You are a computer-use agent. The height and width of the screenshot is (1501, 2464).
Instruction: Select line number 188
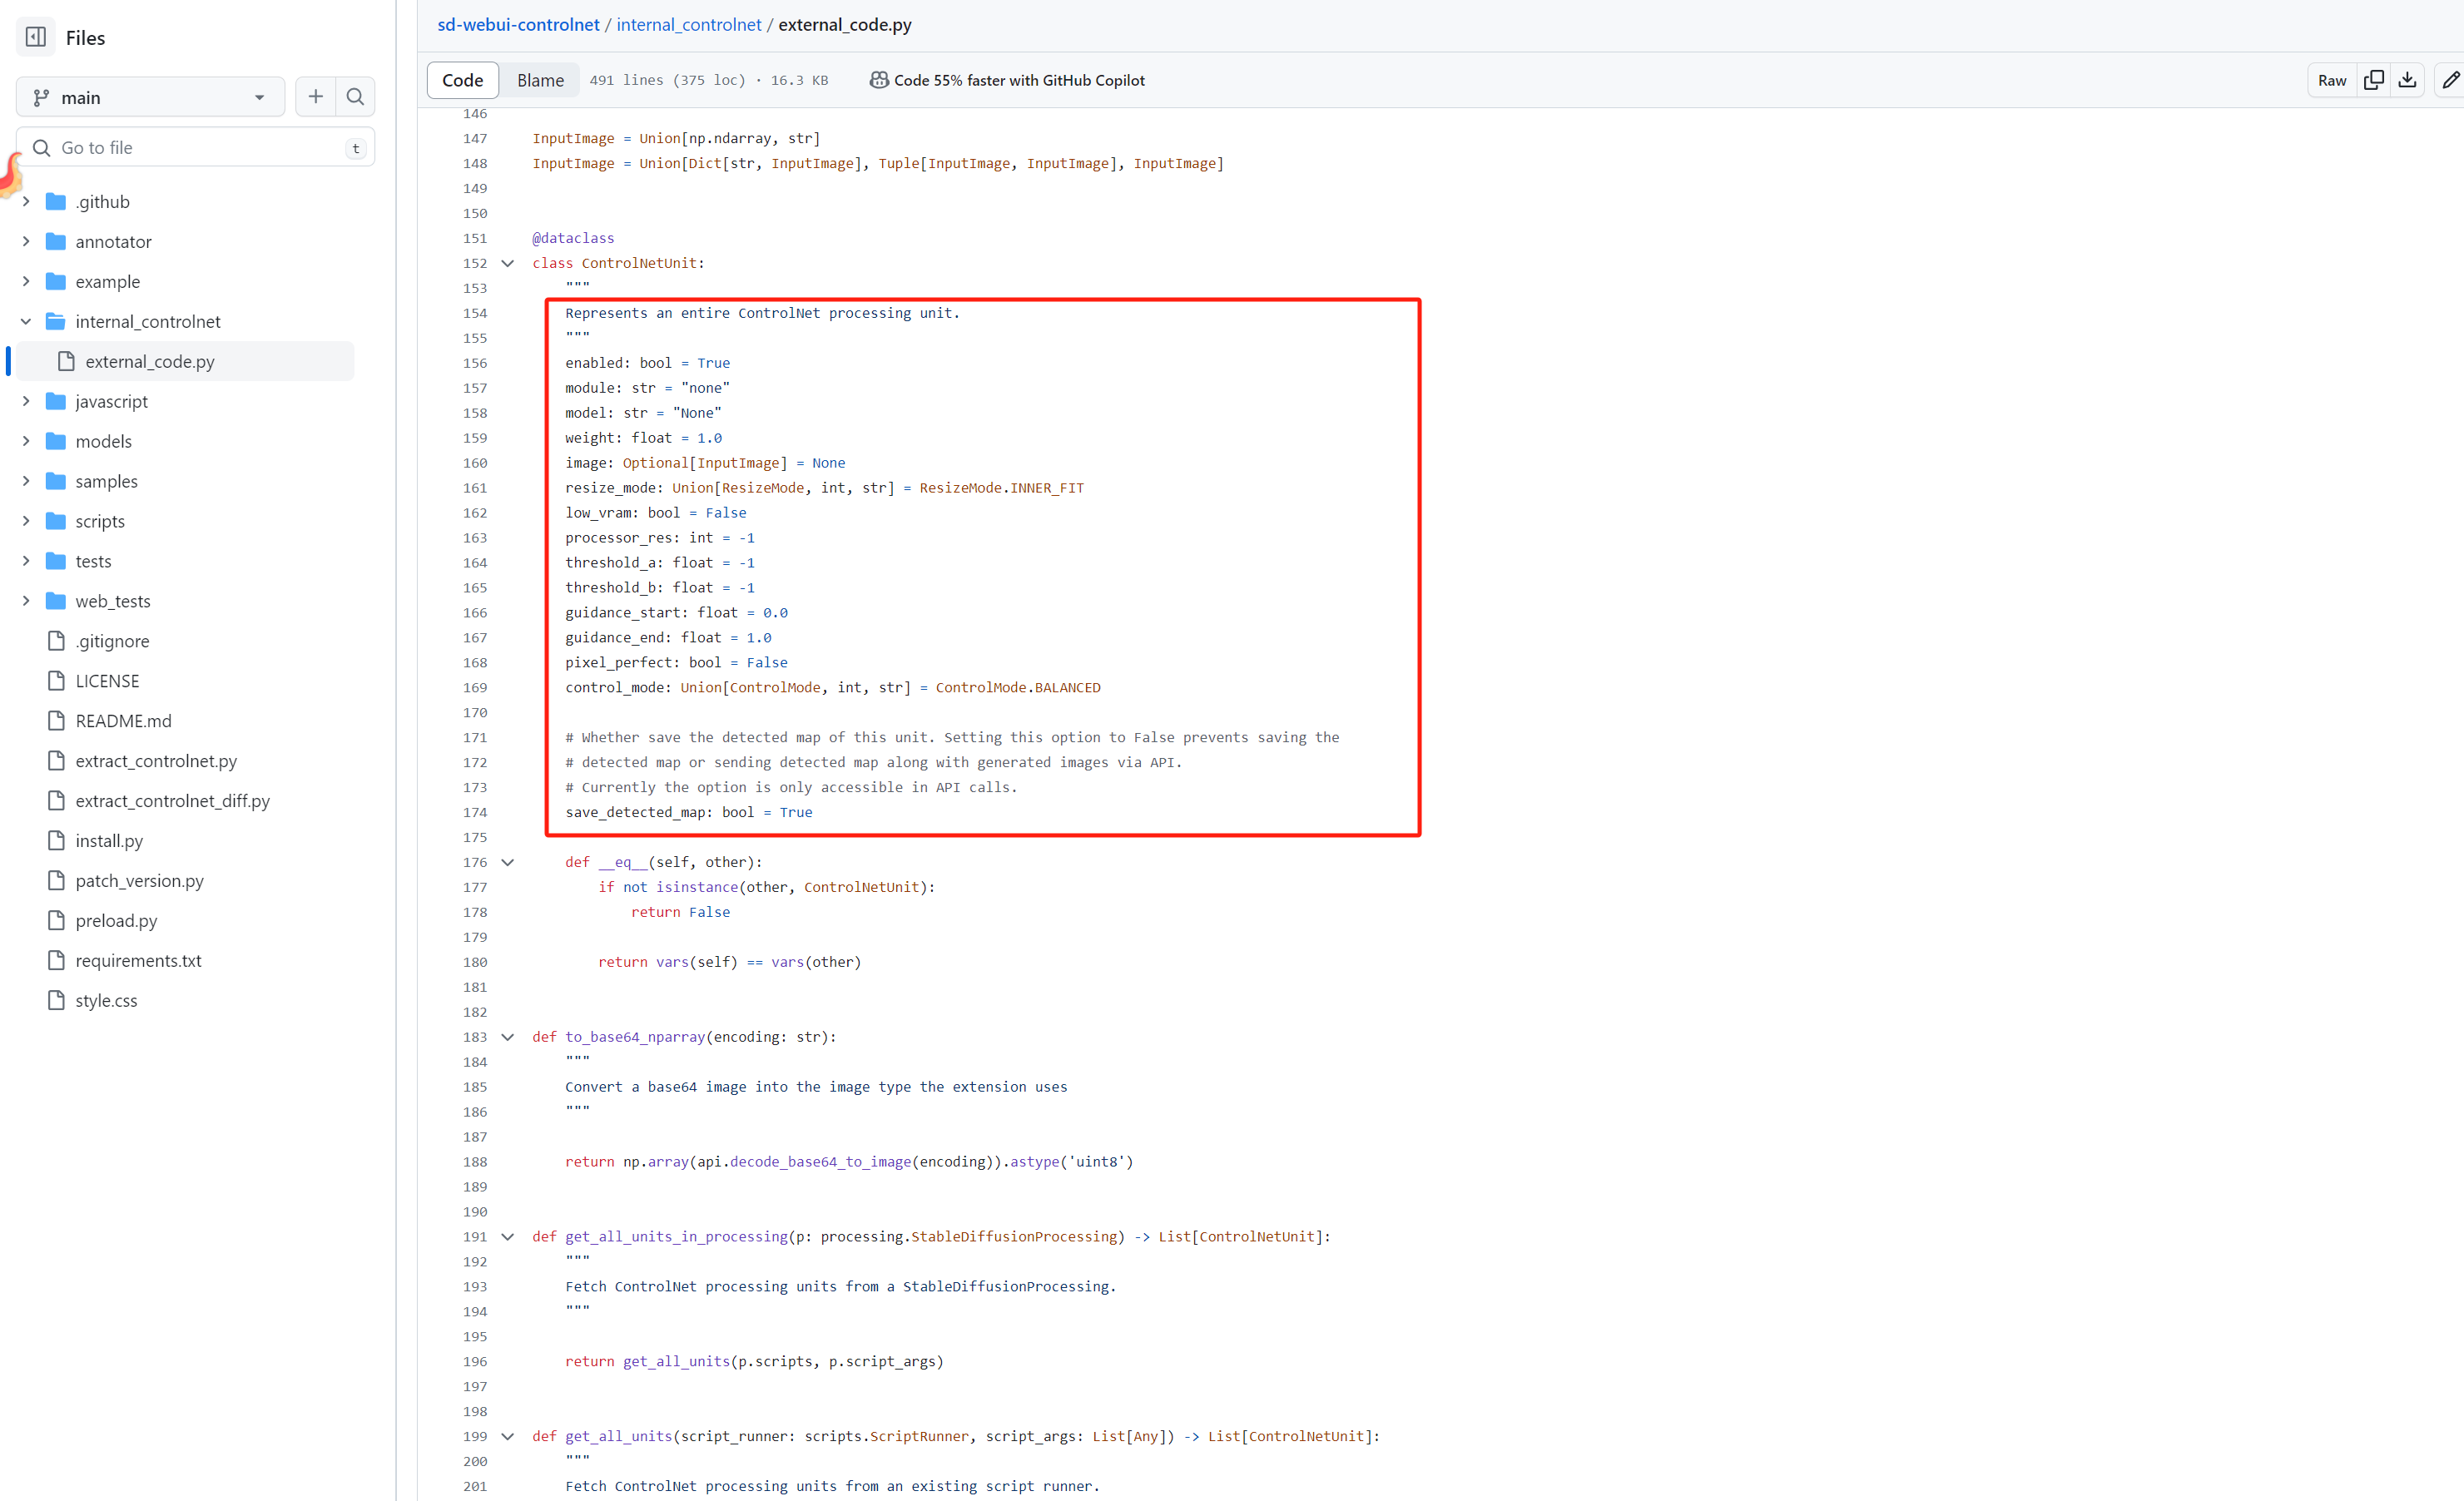(475, 1162)
